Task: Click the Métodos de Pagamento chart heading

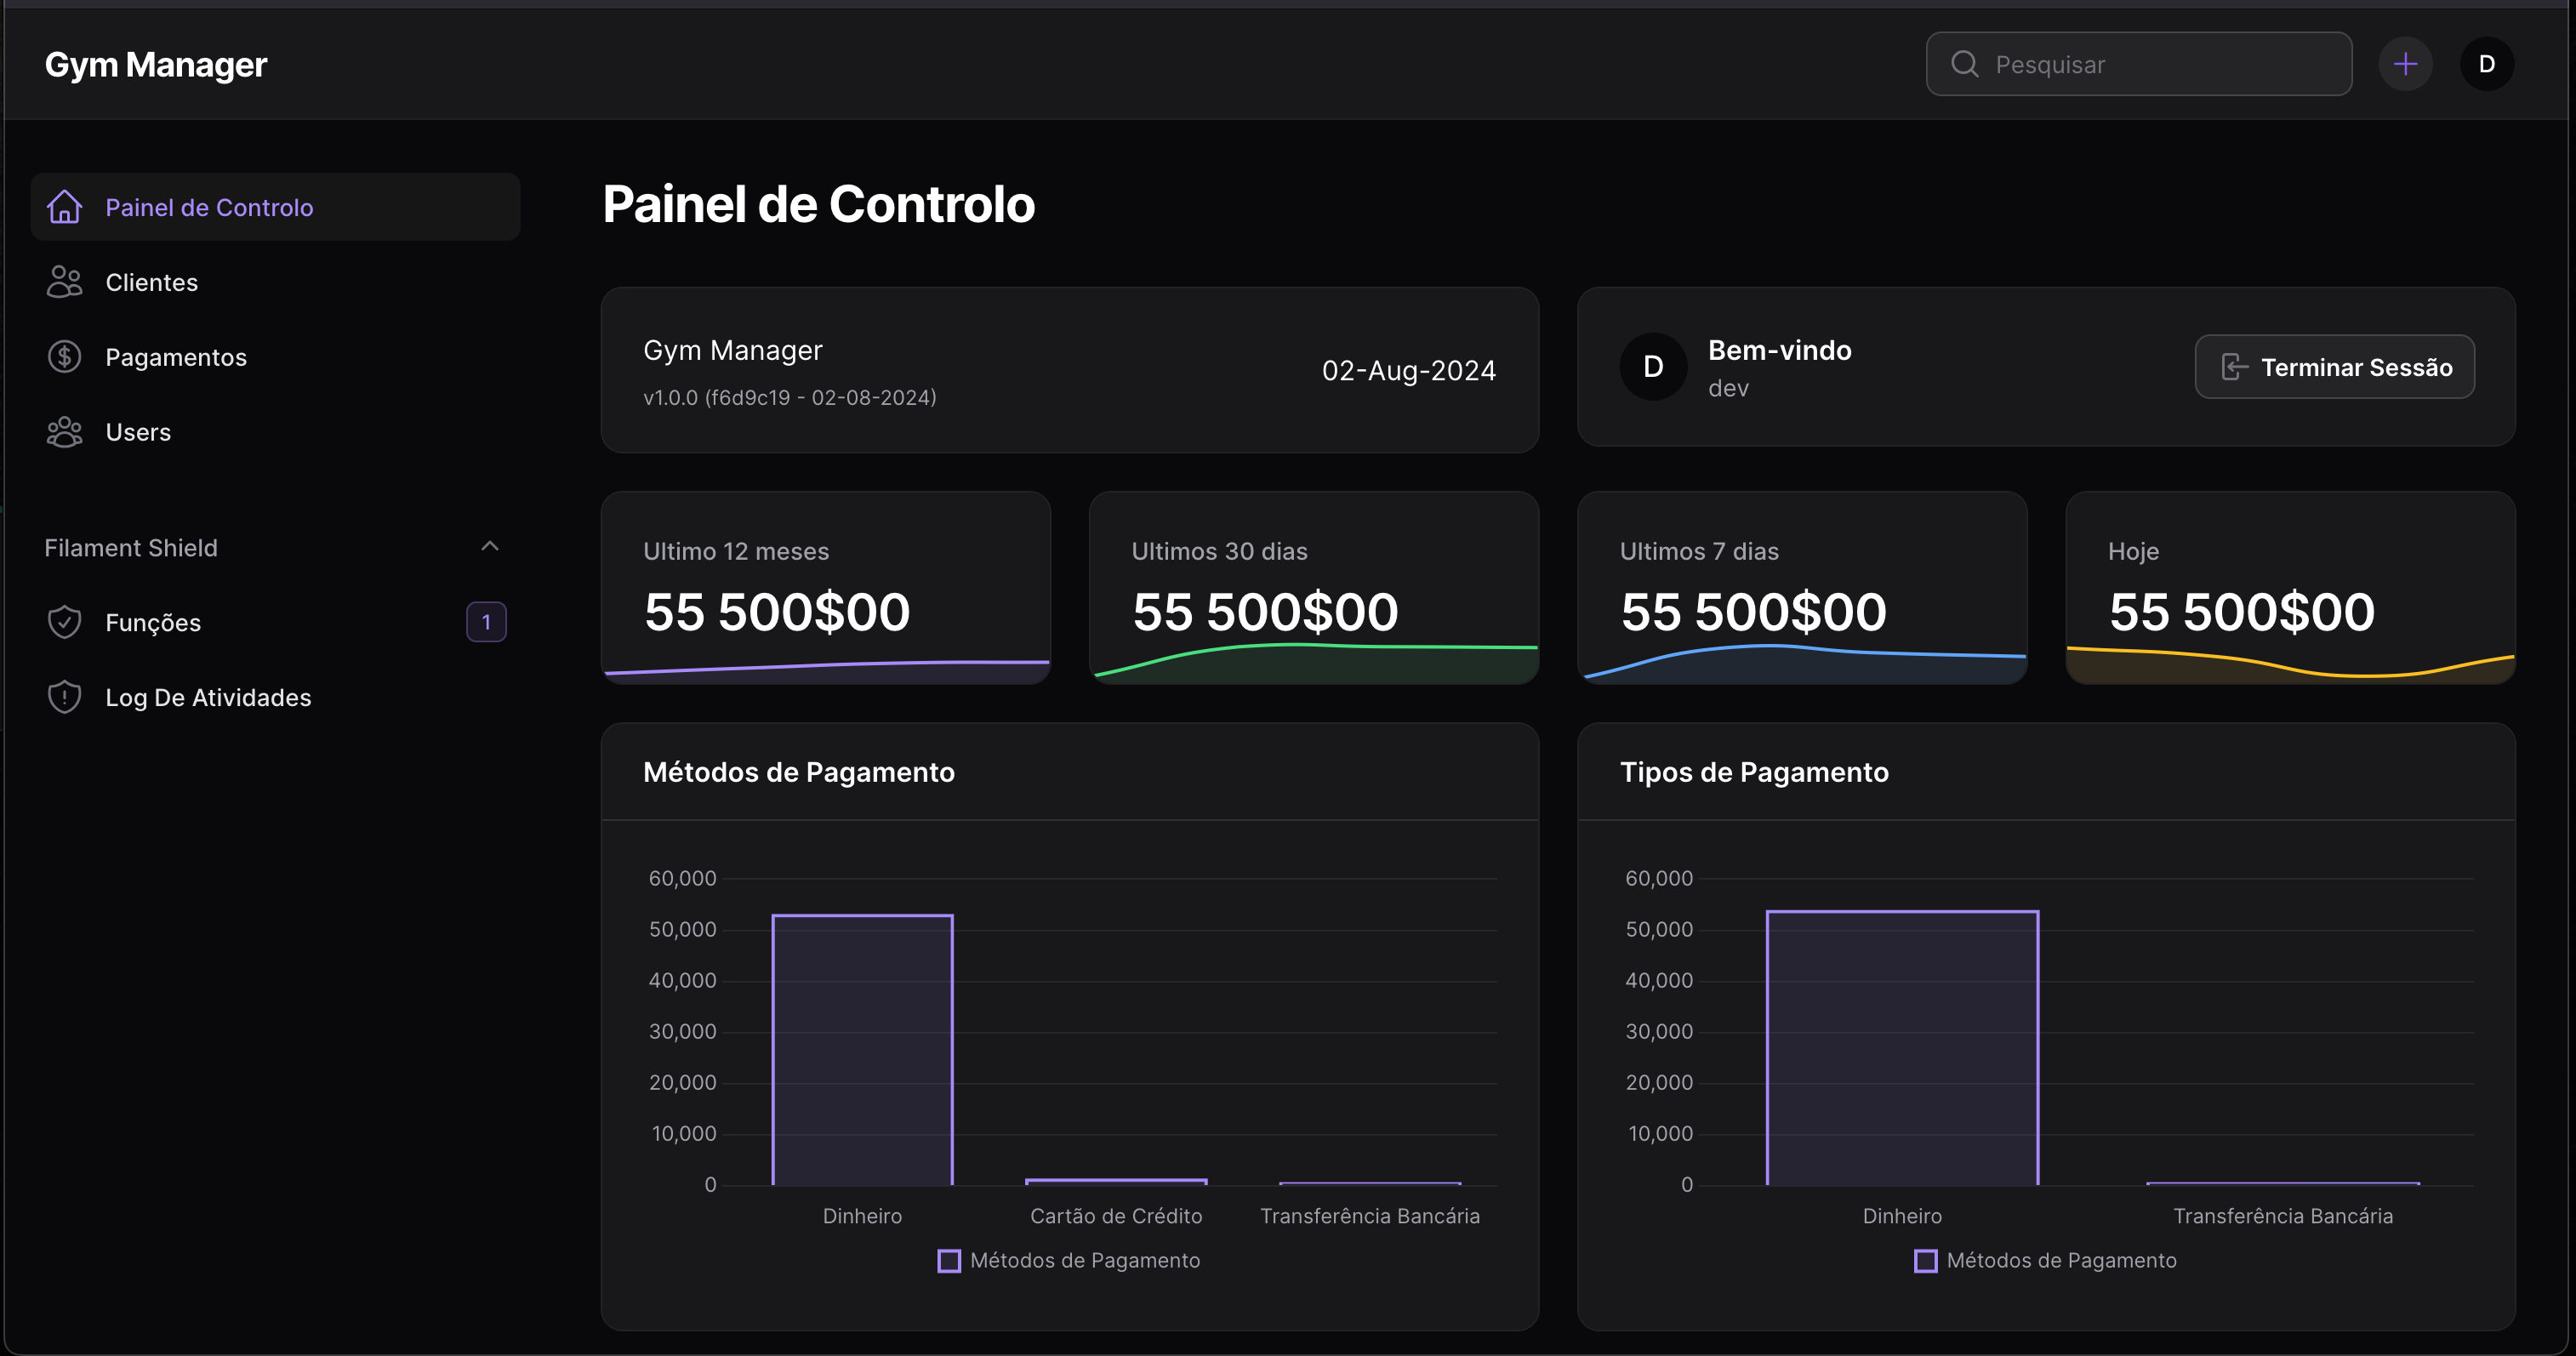Action: click(798, 772)
